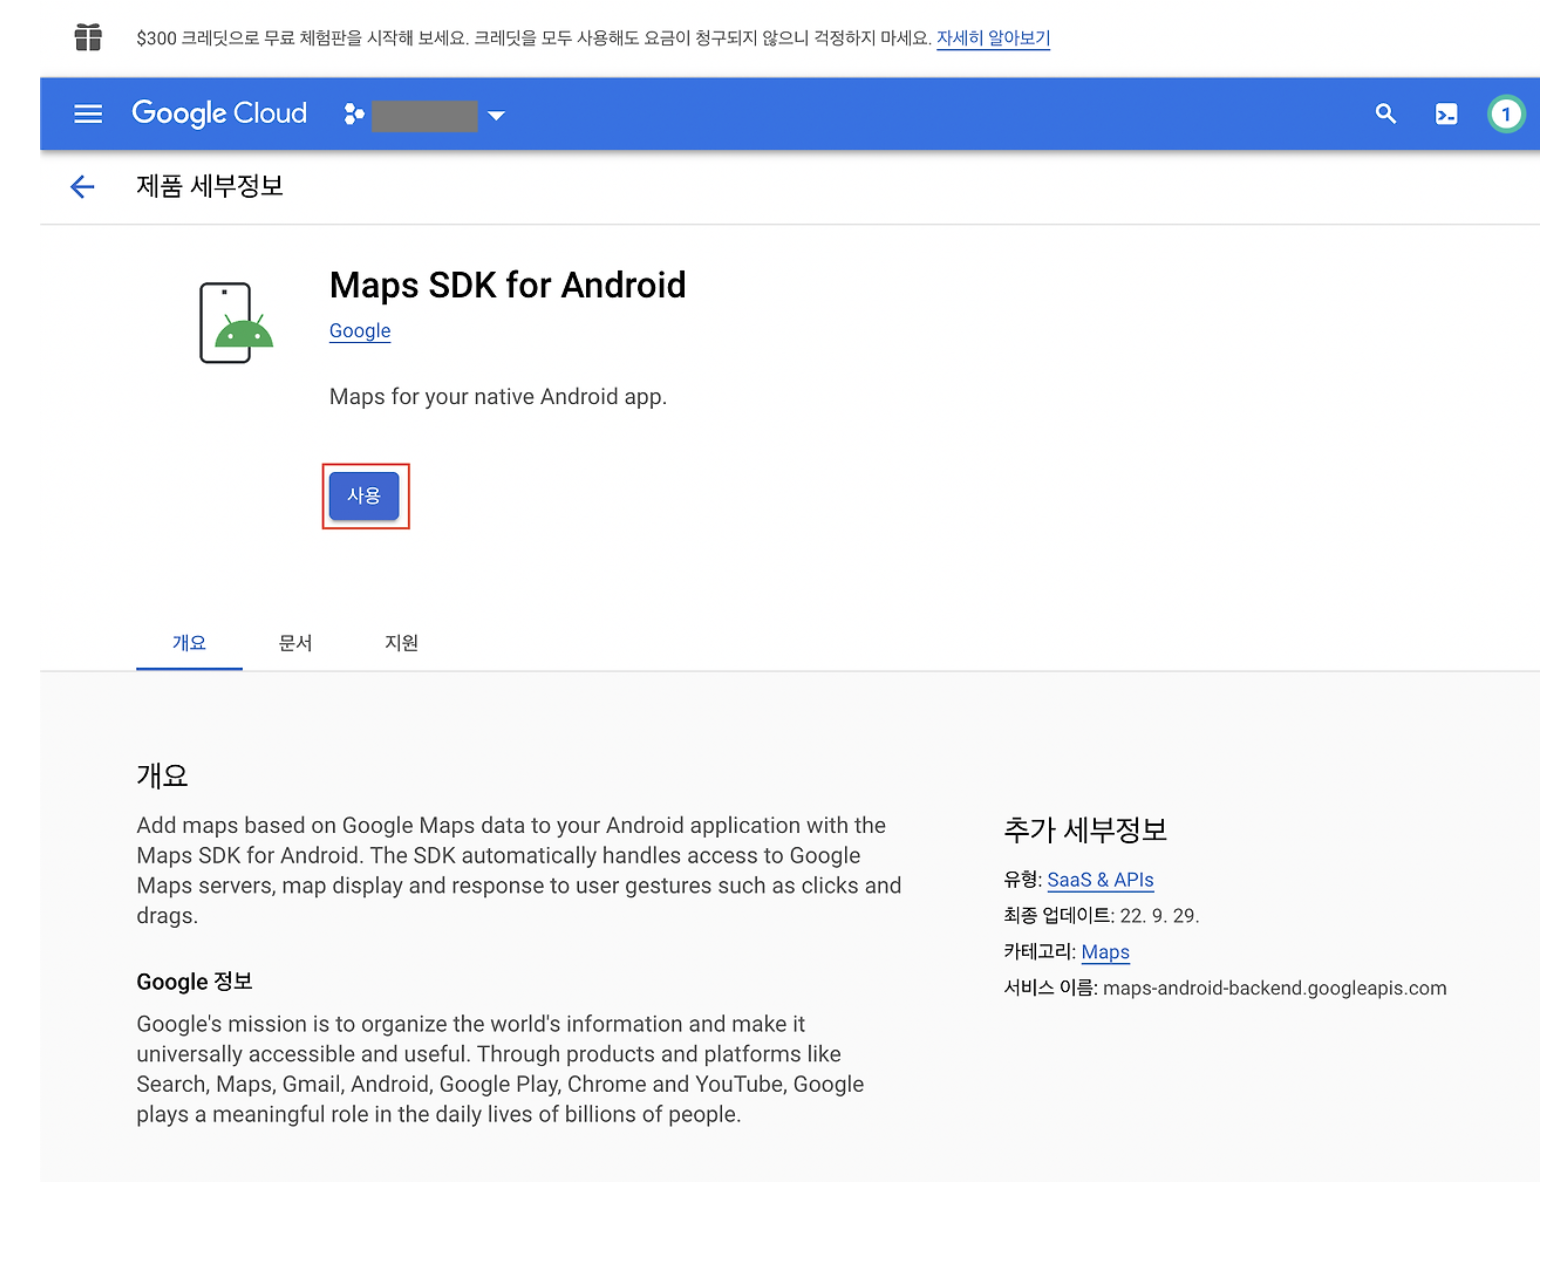This screenshot has width=1552, height=1286.
Task: Click the Google Cloud logo
Action: pos(219,114)
